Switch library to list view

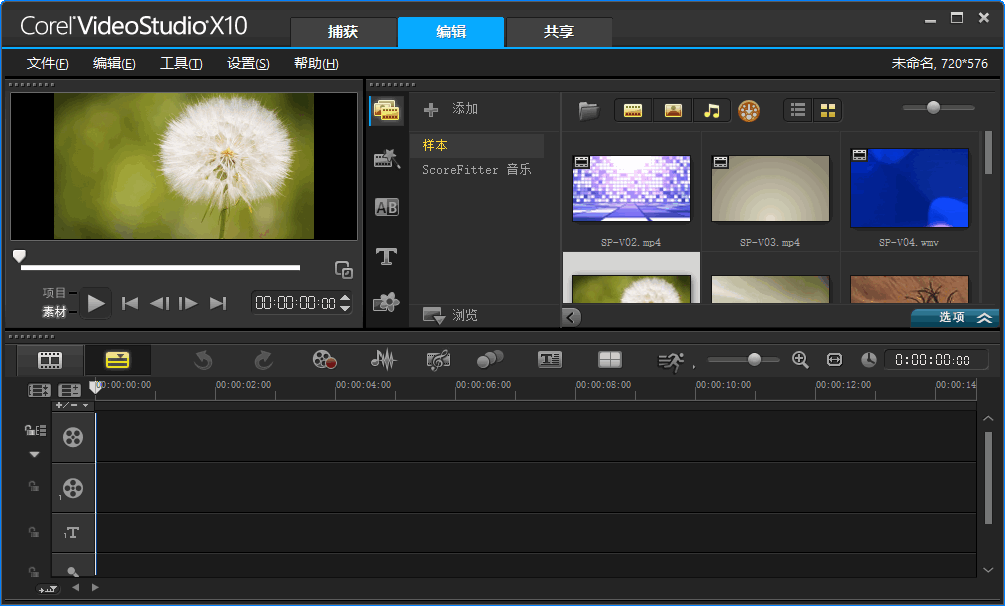click(x=798, y=110)
